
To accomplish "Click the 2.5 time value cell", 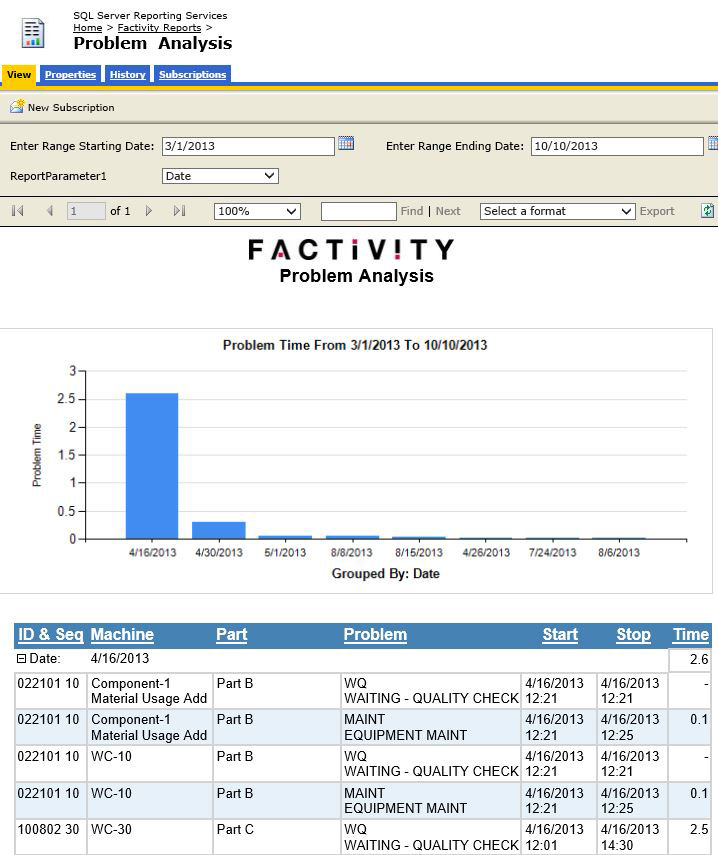I will tap(690, 838).
